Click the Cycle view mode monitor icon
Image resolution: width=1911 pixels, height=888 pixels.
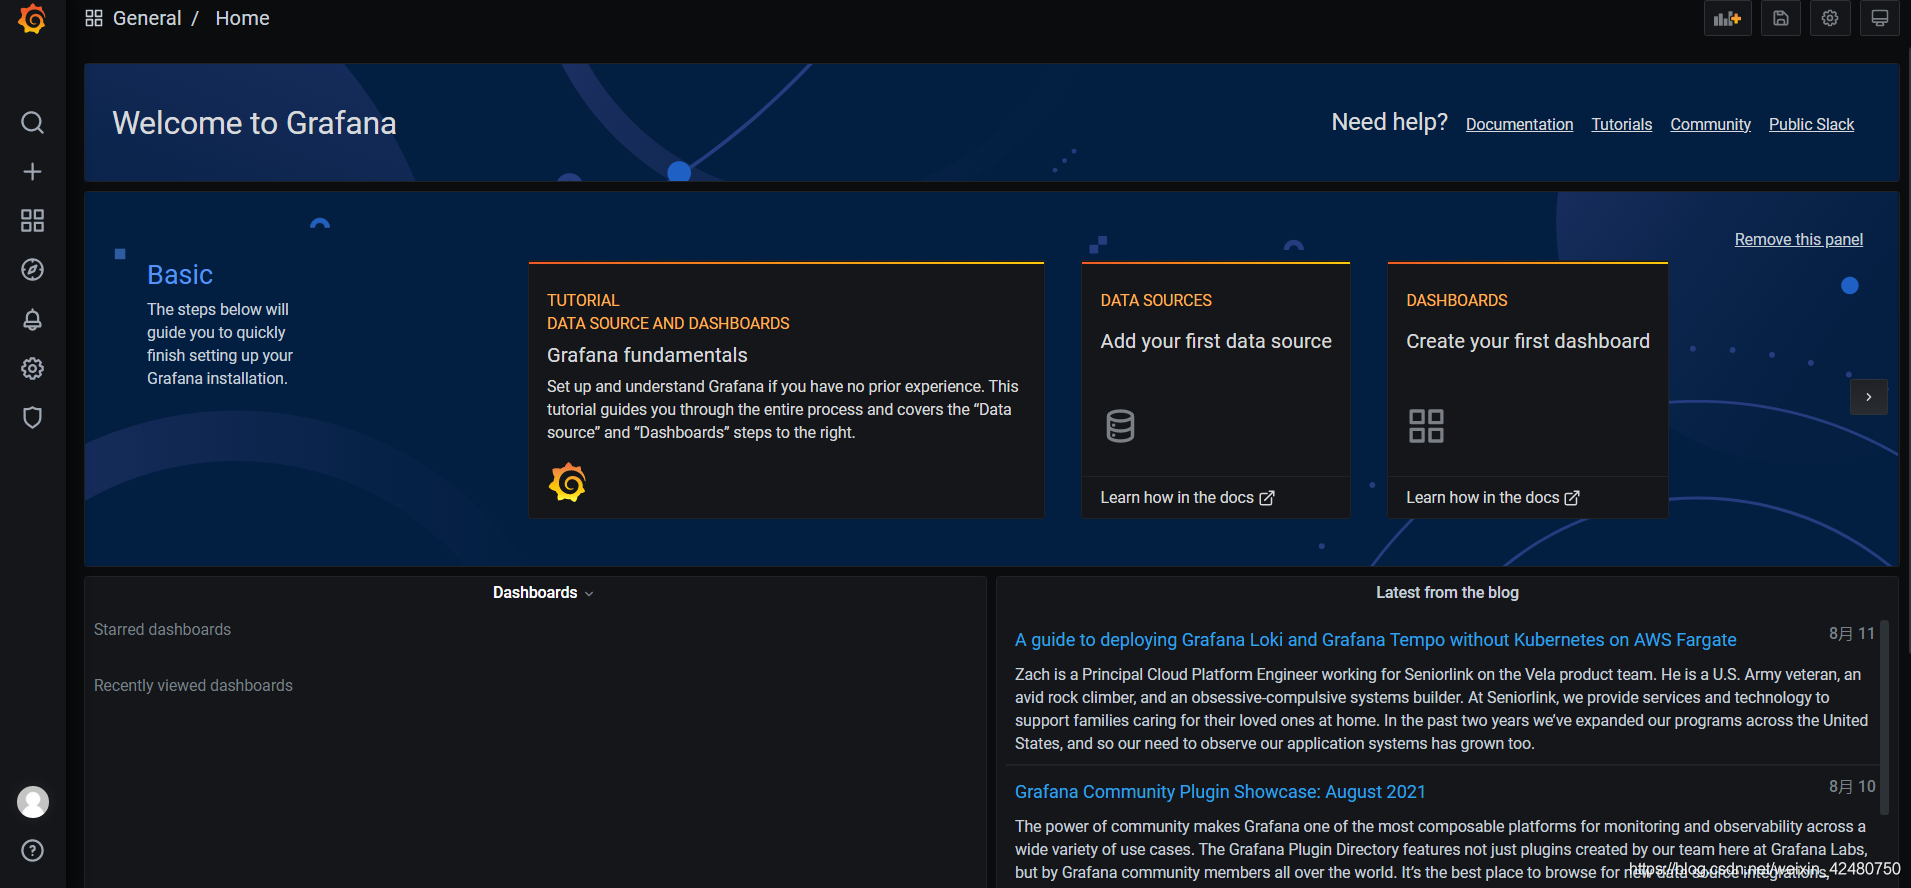pos(1879,18)
